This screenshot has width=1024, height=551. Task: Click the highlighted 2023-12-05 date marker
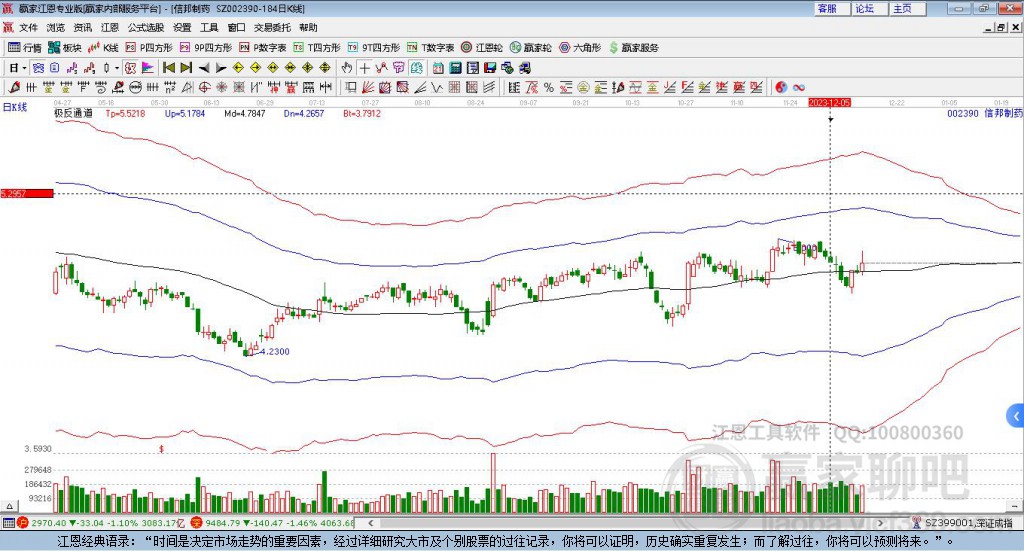[829, 102]
